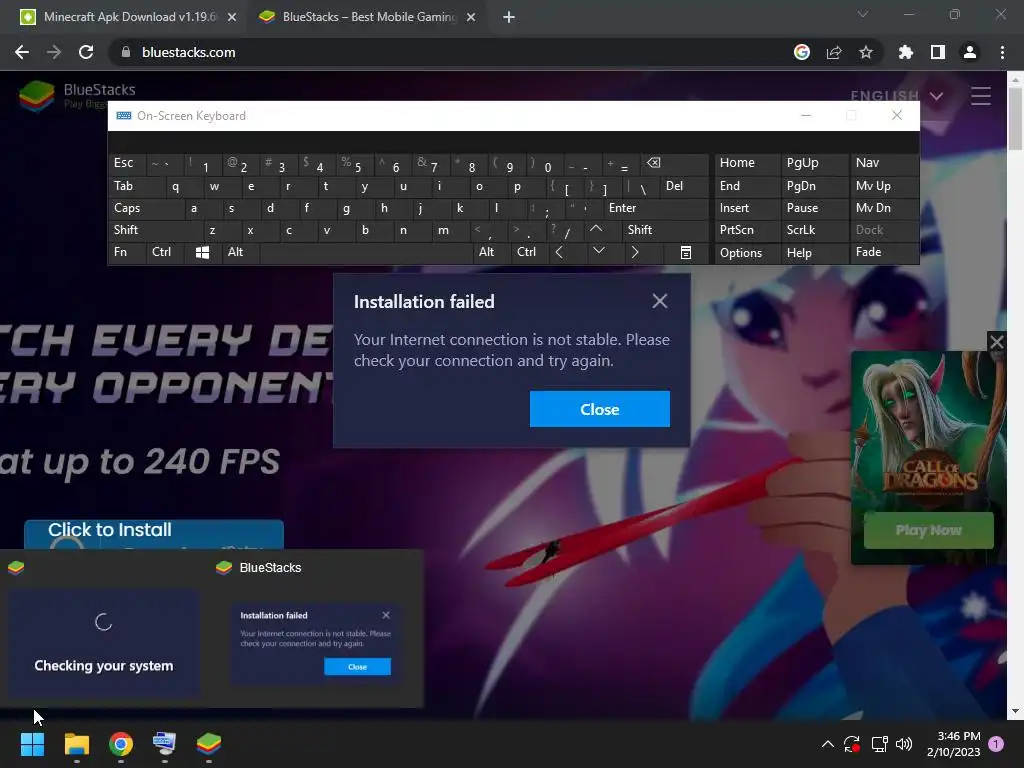Click the Tab key on keyboard
Screen dimensions: 1024x768
137,186
